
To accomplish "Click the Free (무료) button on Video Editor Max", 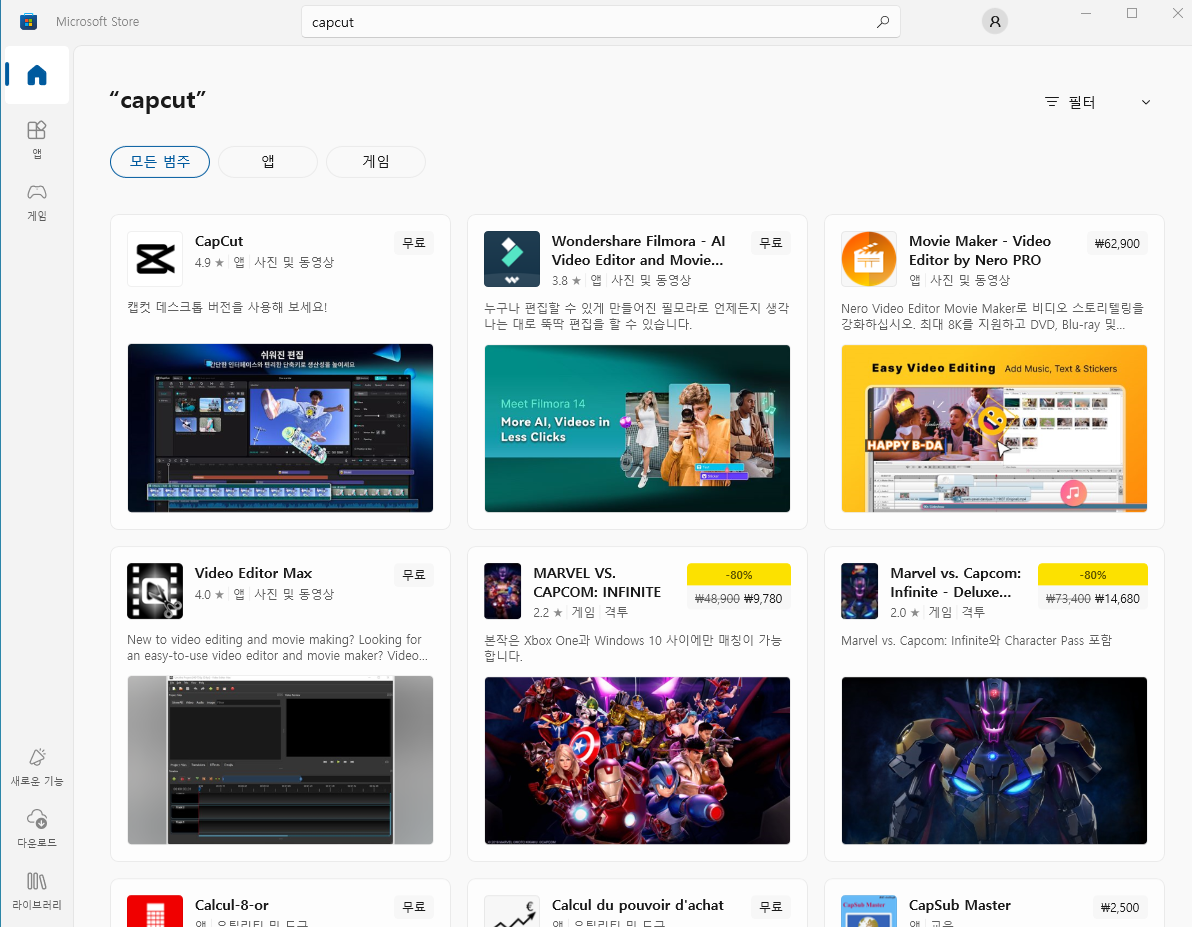I will point(414,575).
